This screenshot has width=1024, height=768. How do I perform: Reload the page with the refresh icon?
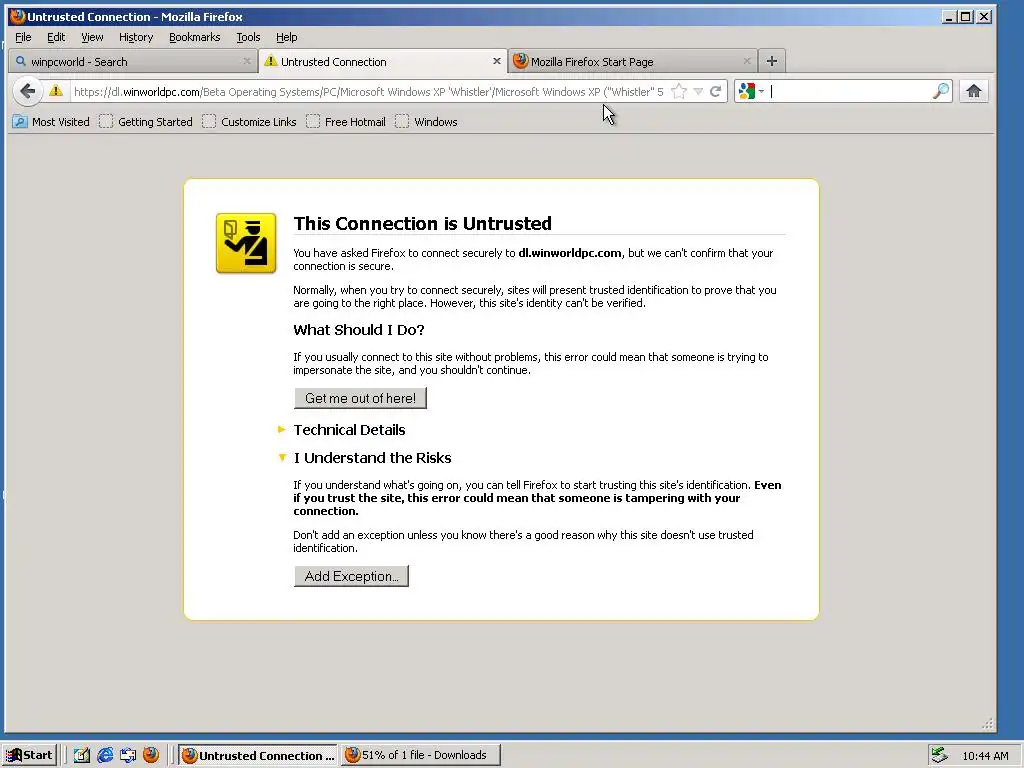point(716,91)
